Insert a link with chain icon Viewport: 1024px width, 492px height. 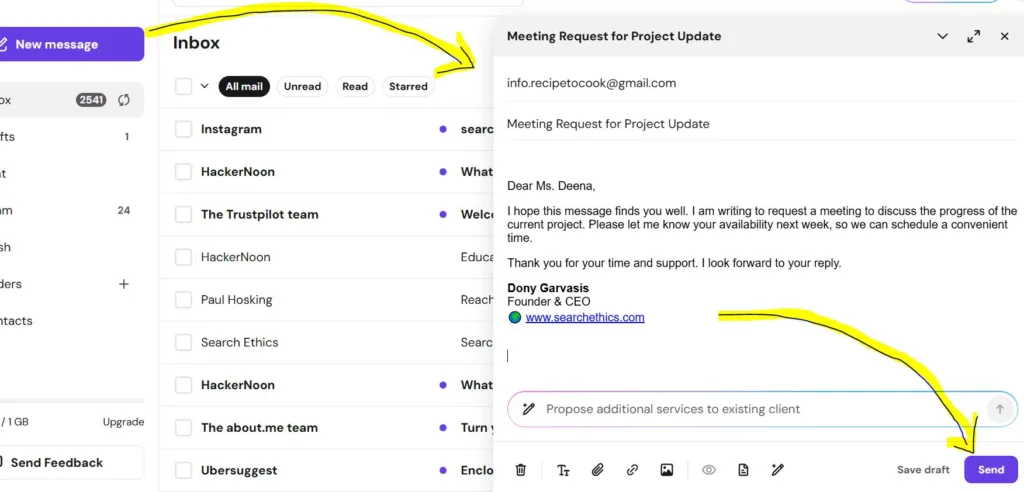[x=632, y=470]
